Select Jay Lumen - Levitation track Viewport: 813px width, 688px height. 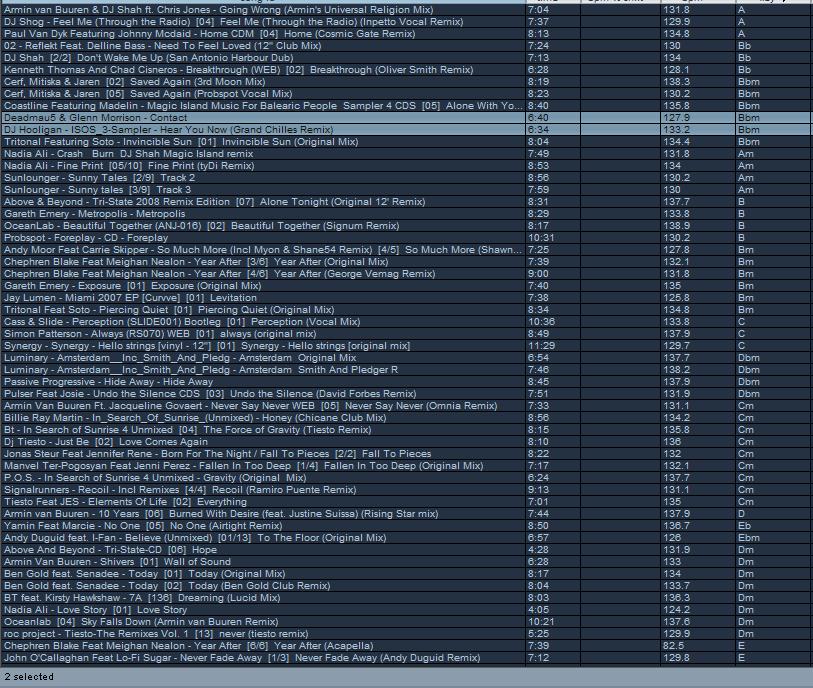[x=406, y=298]
